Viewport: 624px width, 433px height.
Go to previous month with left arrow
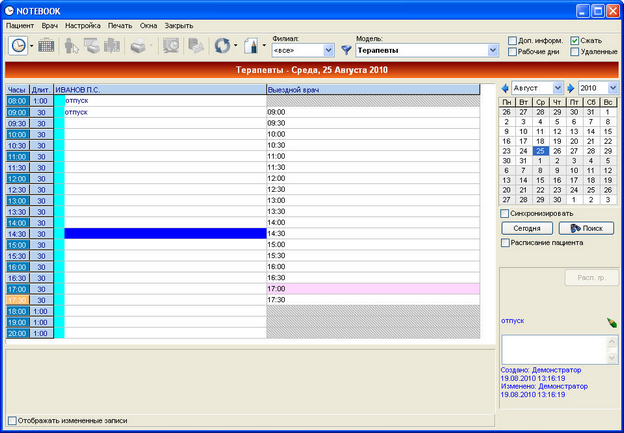pos(505,88)
